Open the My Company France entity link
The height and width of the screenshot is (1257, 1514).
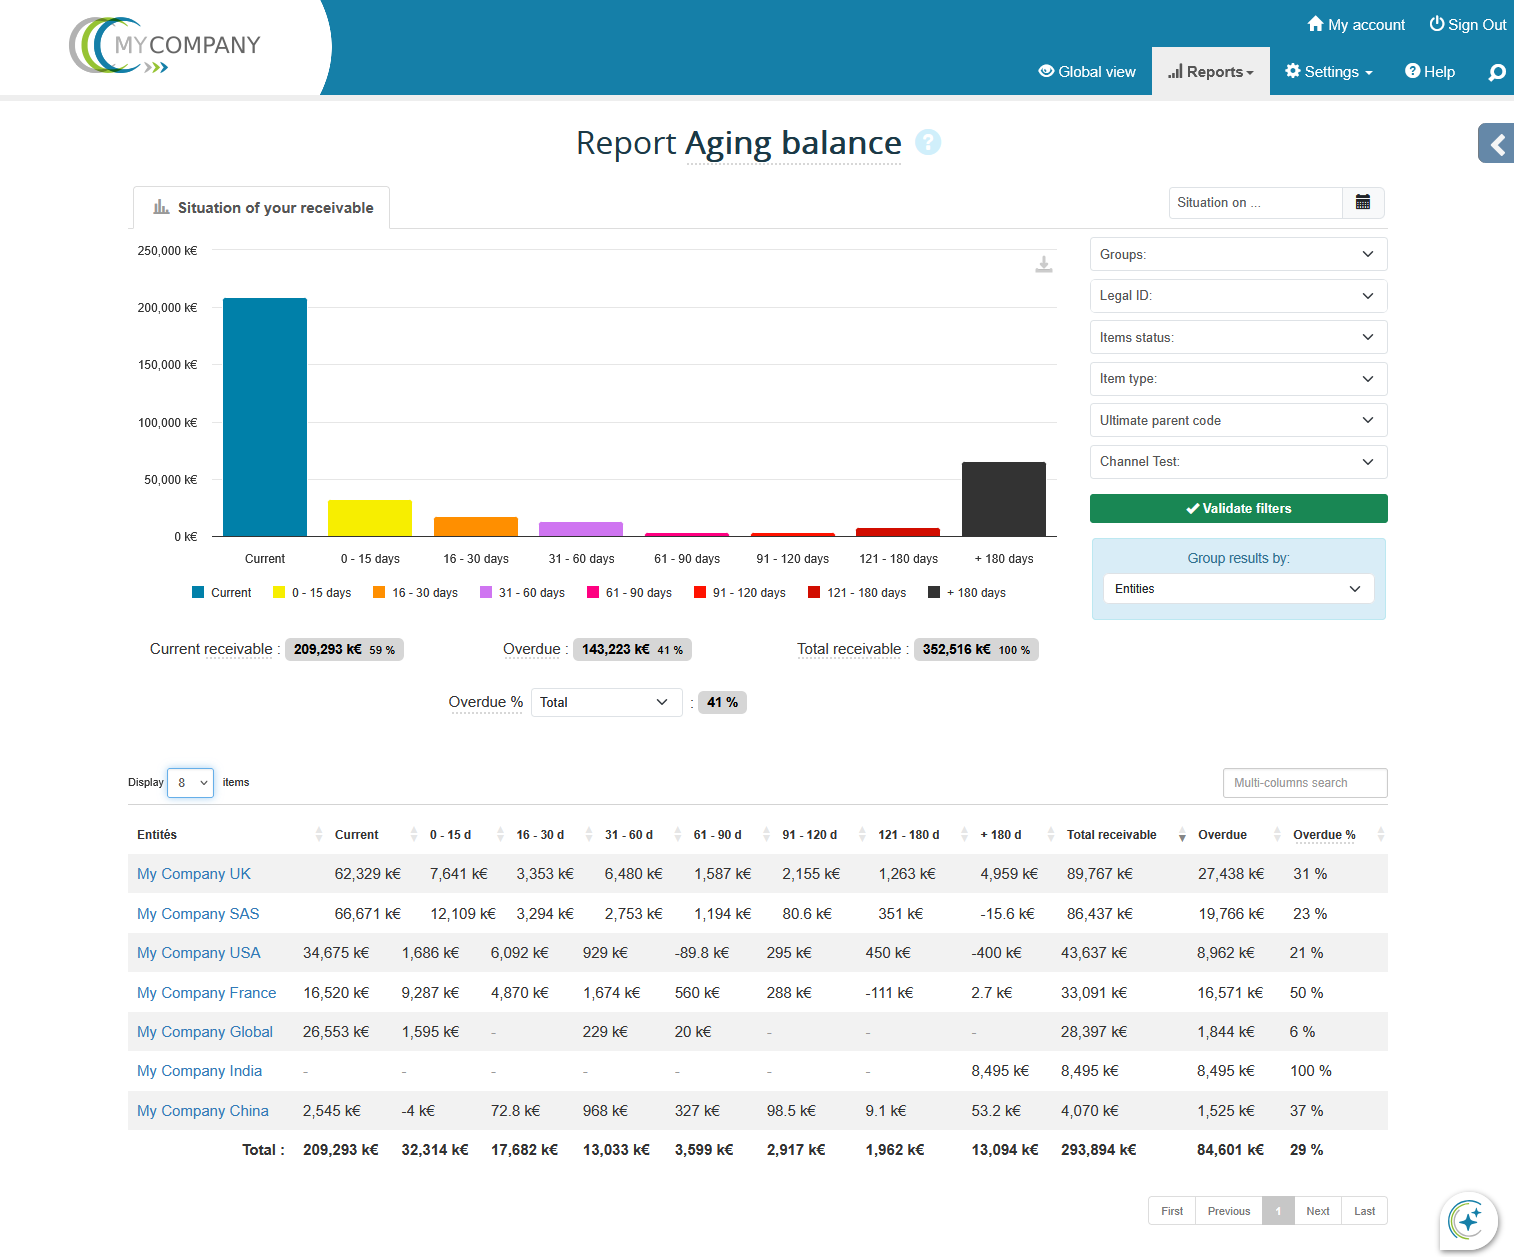click(x=206, y=993)
